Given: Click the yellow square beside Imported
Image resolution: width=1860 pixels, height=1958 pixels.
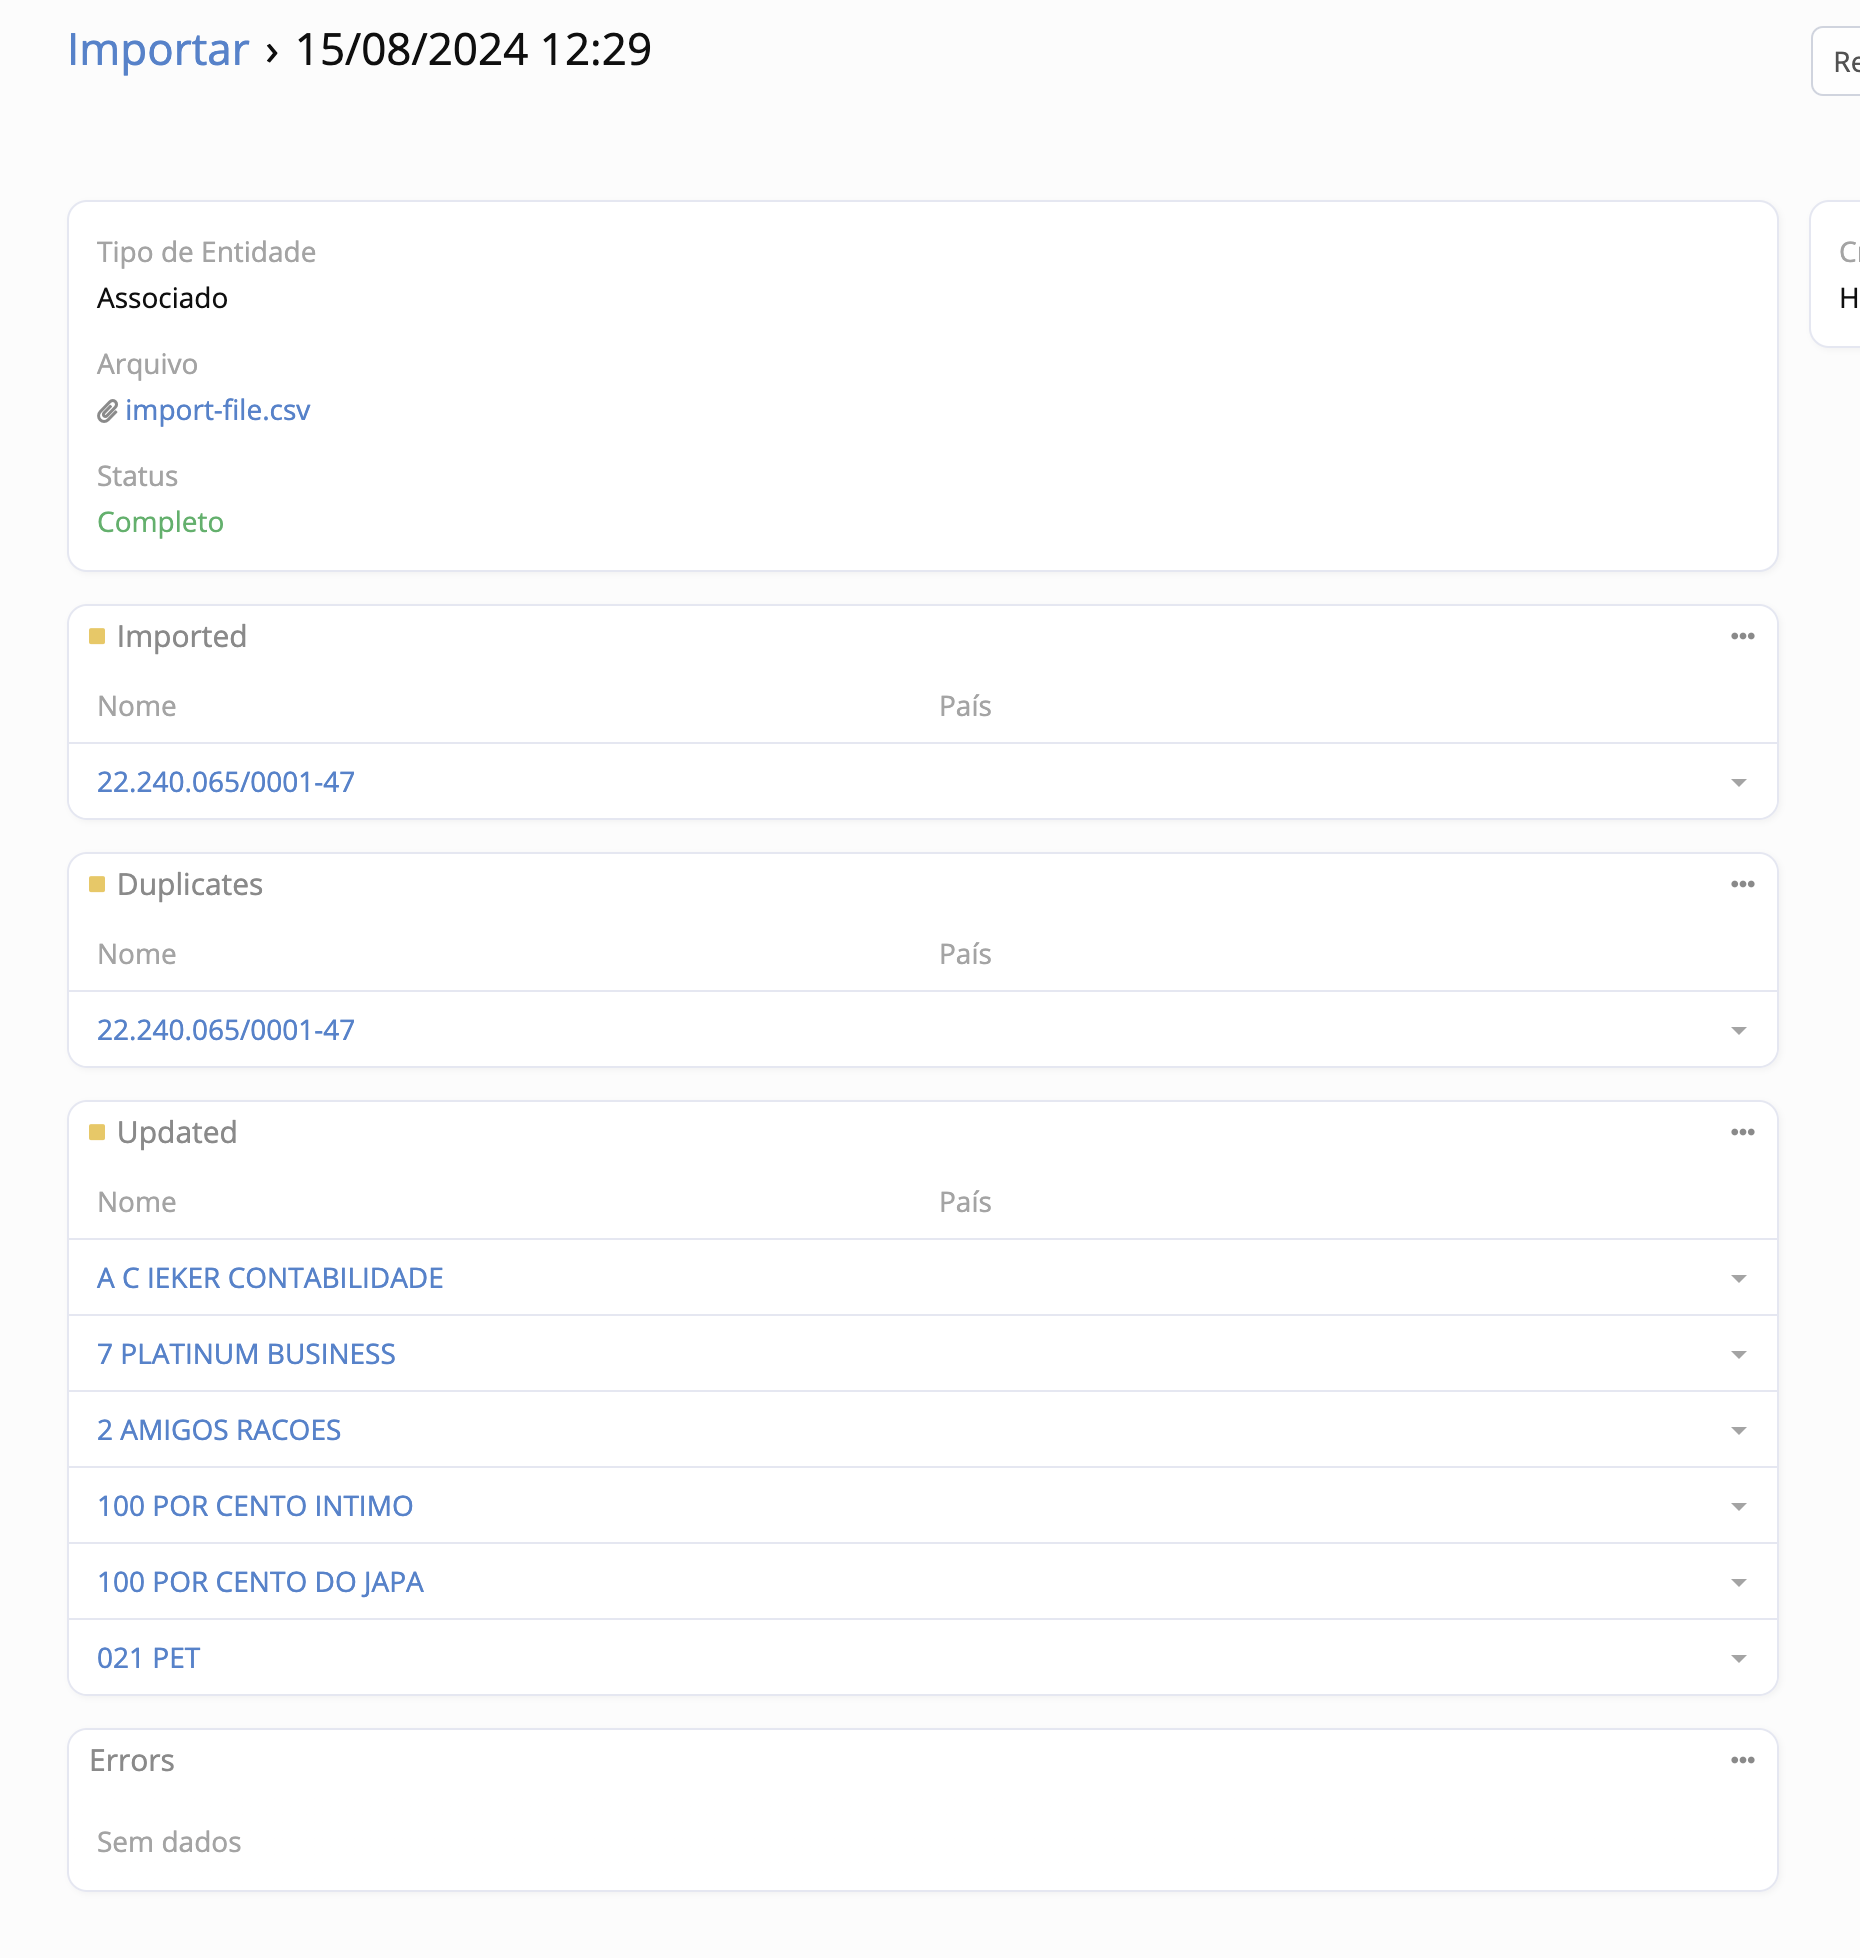Looking at the screenshot, I should (97, 636).
